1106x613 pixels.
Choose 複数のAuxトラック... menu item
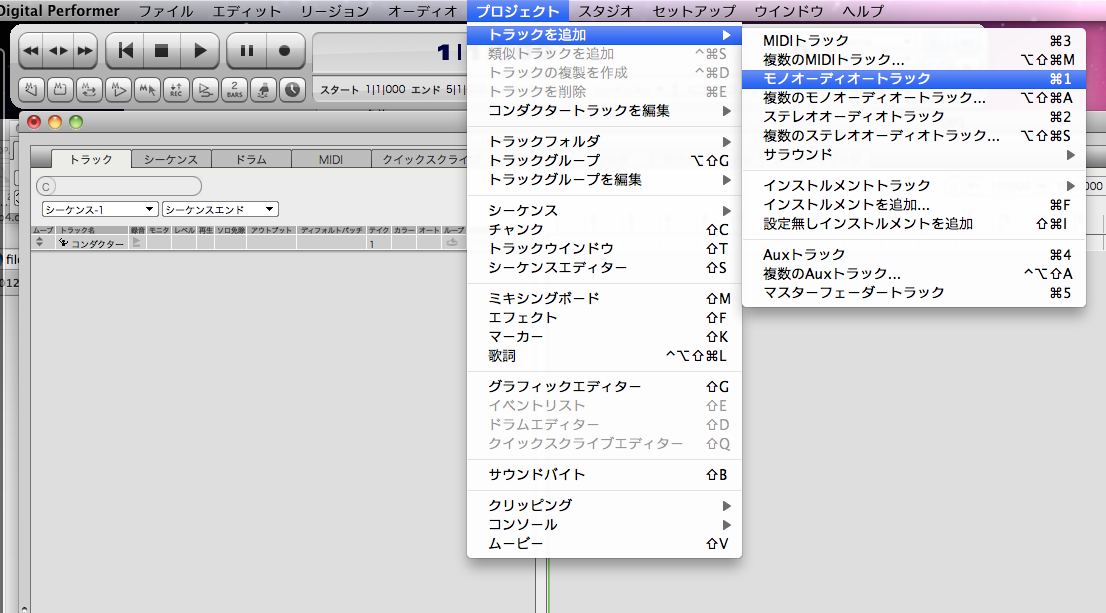(x=913, y=274)
